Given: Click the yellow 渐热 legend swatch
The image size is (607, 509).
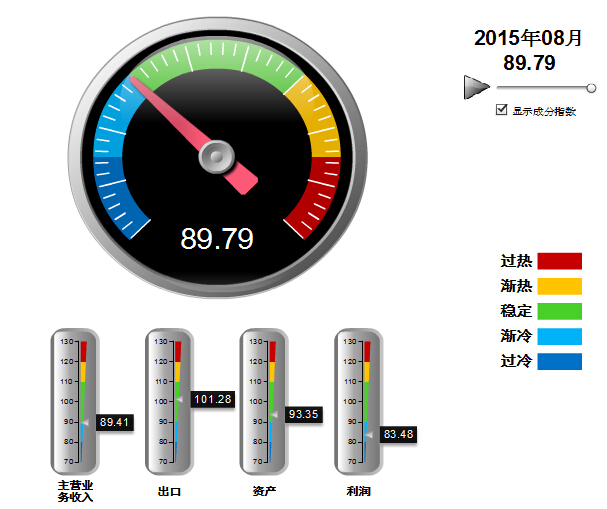Looking at the screenshot, I should coord(559,286).
